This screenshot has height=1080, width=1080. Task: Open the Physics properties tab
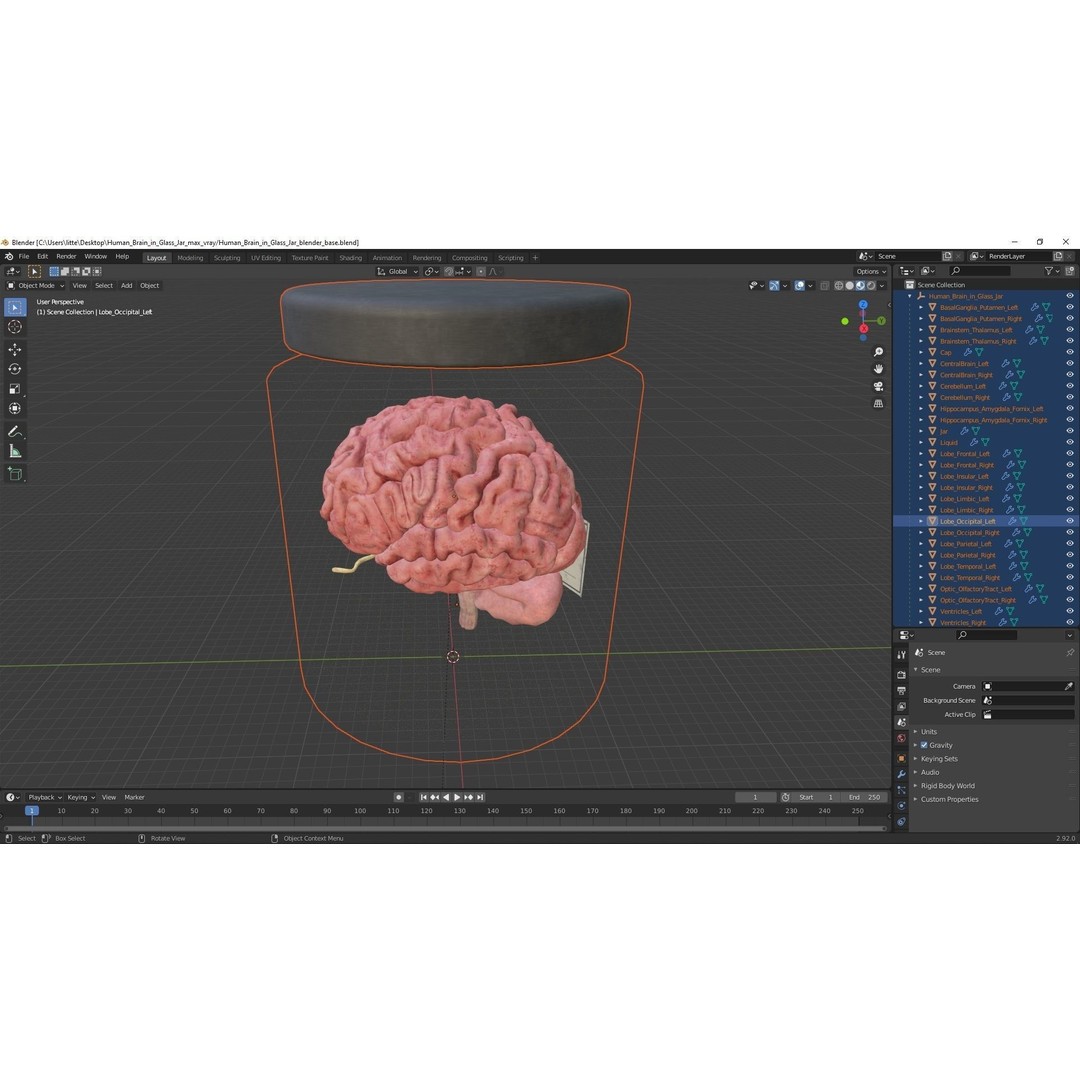point(901,806)
